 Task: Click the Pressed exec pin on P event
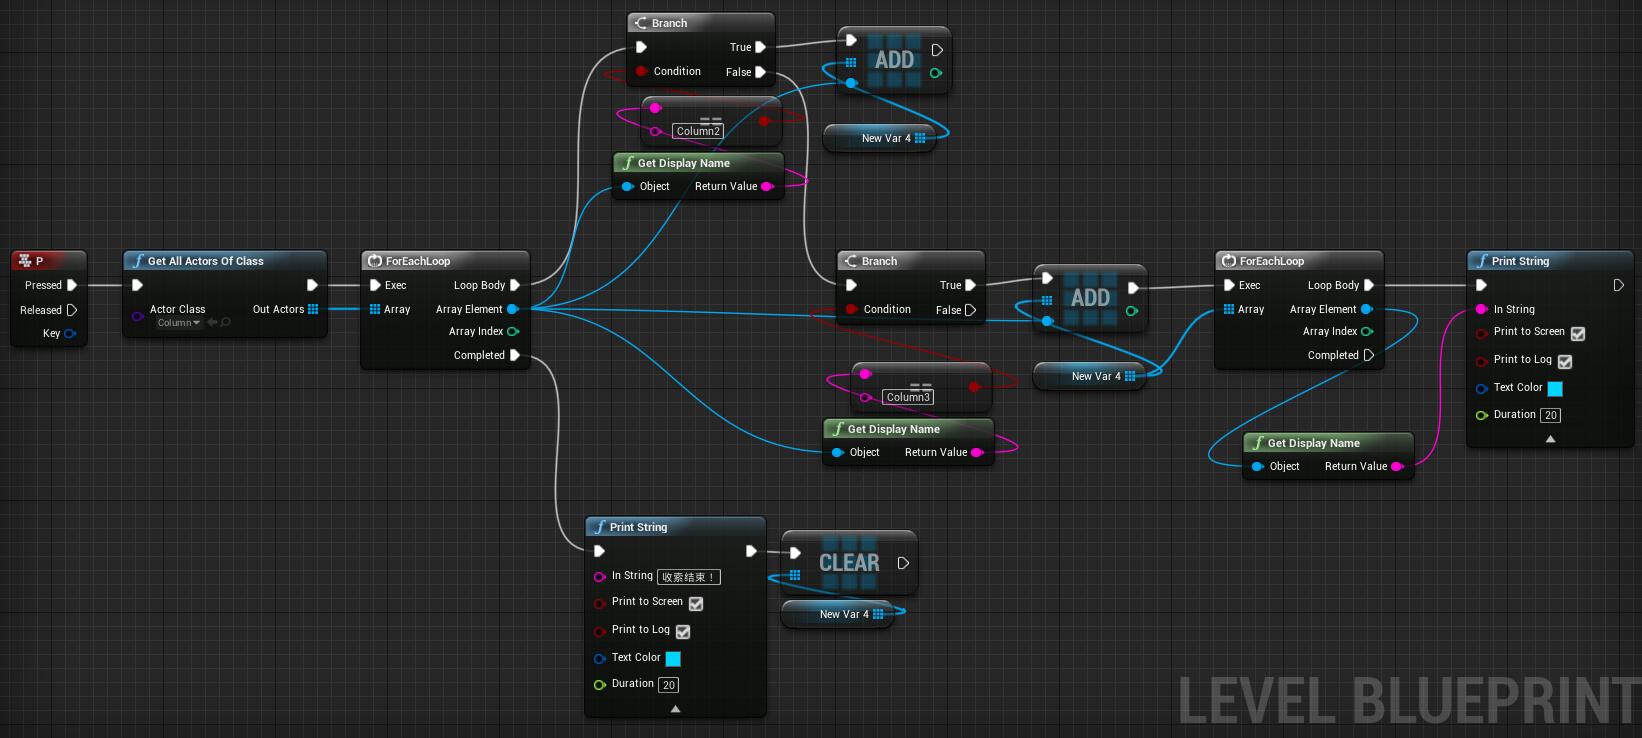[x=72, y=285]
